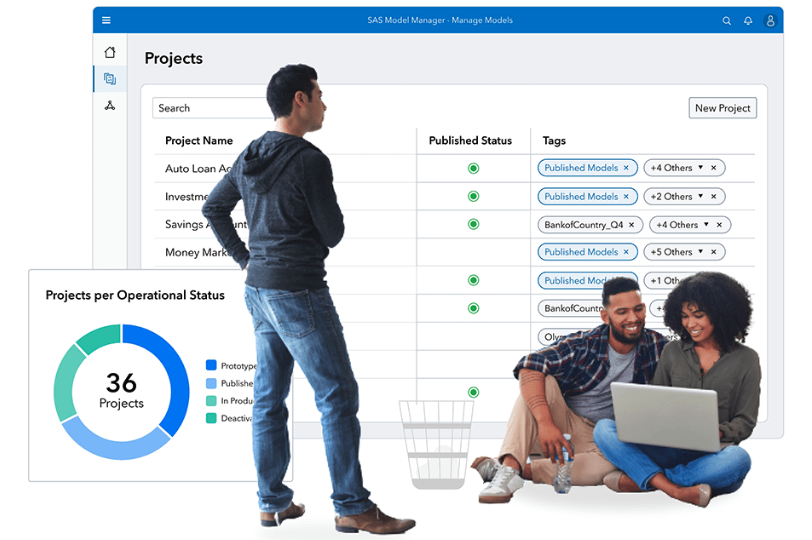The width and height of the screenshot is (812, 540).
Task: Click the Prototype legend color swatch
Action: coord(211,366)
